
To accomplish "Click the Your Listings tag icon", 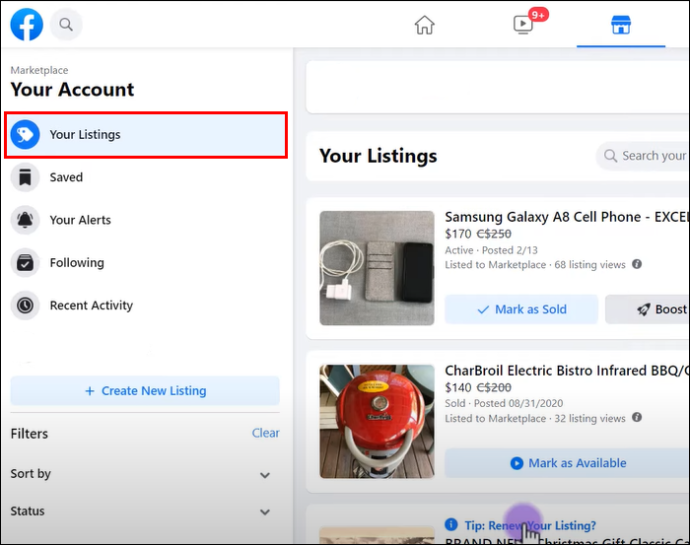I will coord(25,134).
